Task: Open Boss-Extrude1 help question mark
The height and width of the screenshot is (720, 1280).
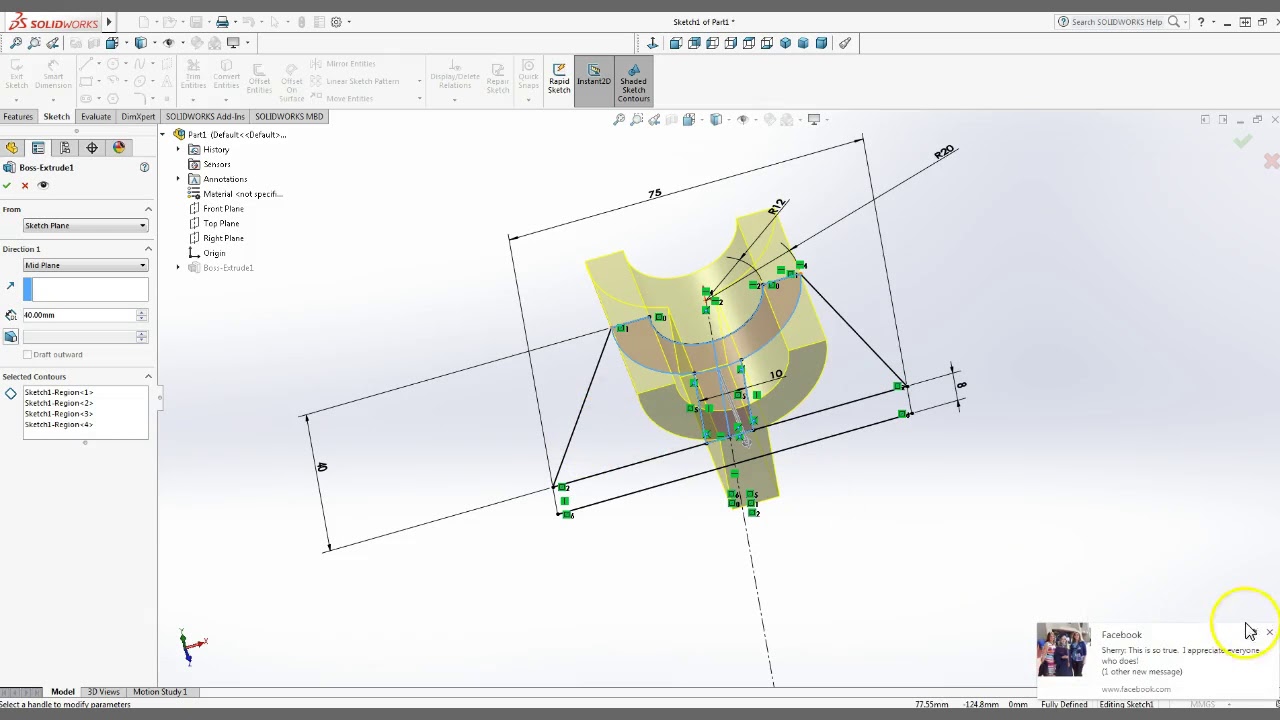Action: [x=144, y=167]
